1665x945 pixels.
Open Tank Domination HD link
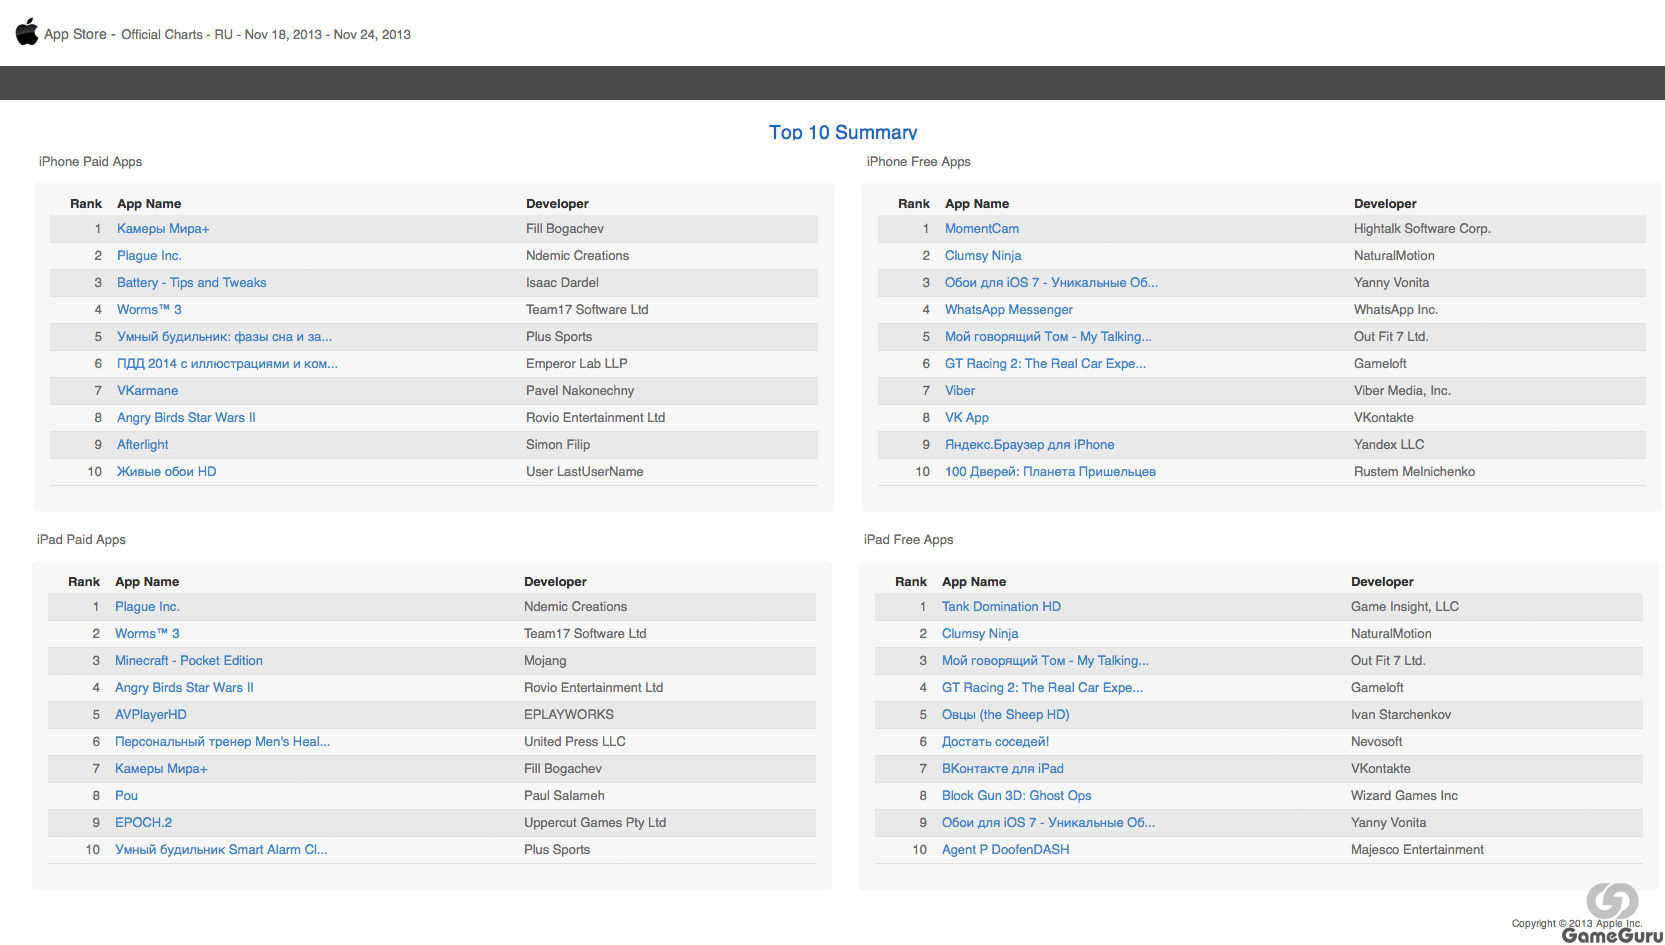point(1001,607)
